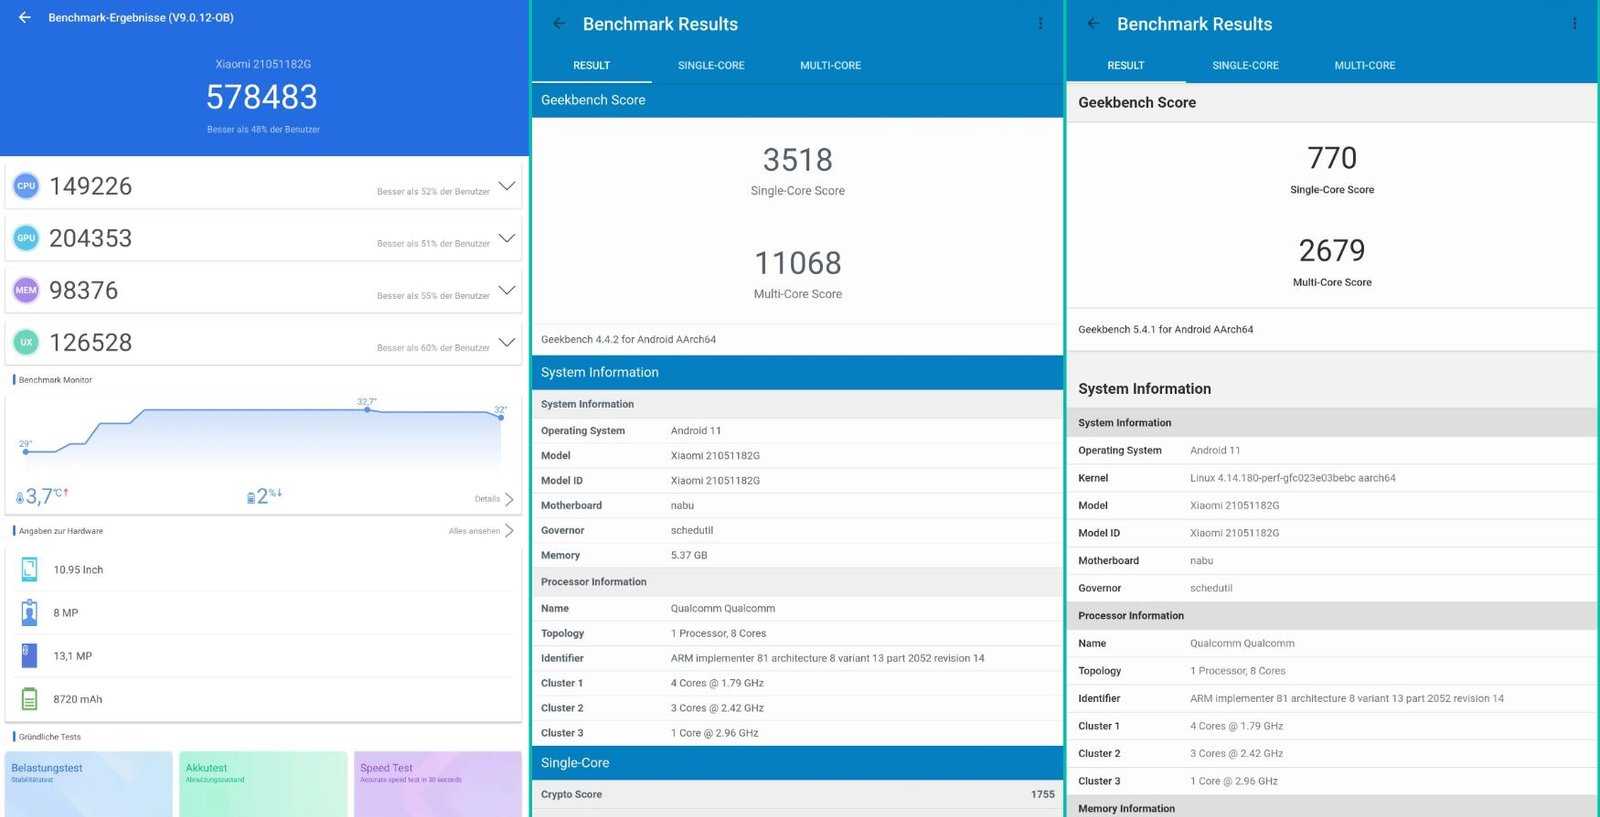Expand the GPU score 204353 row

click(x=507, y=238)
